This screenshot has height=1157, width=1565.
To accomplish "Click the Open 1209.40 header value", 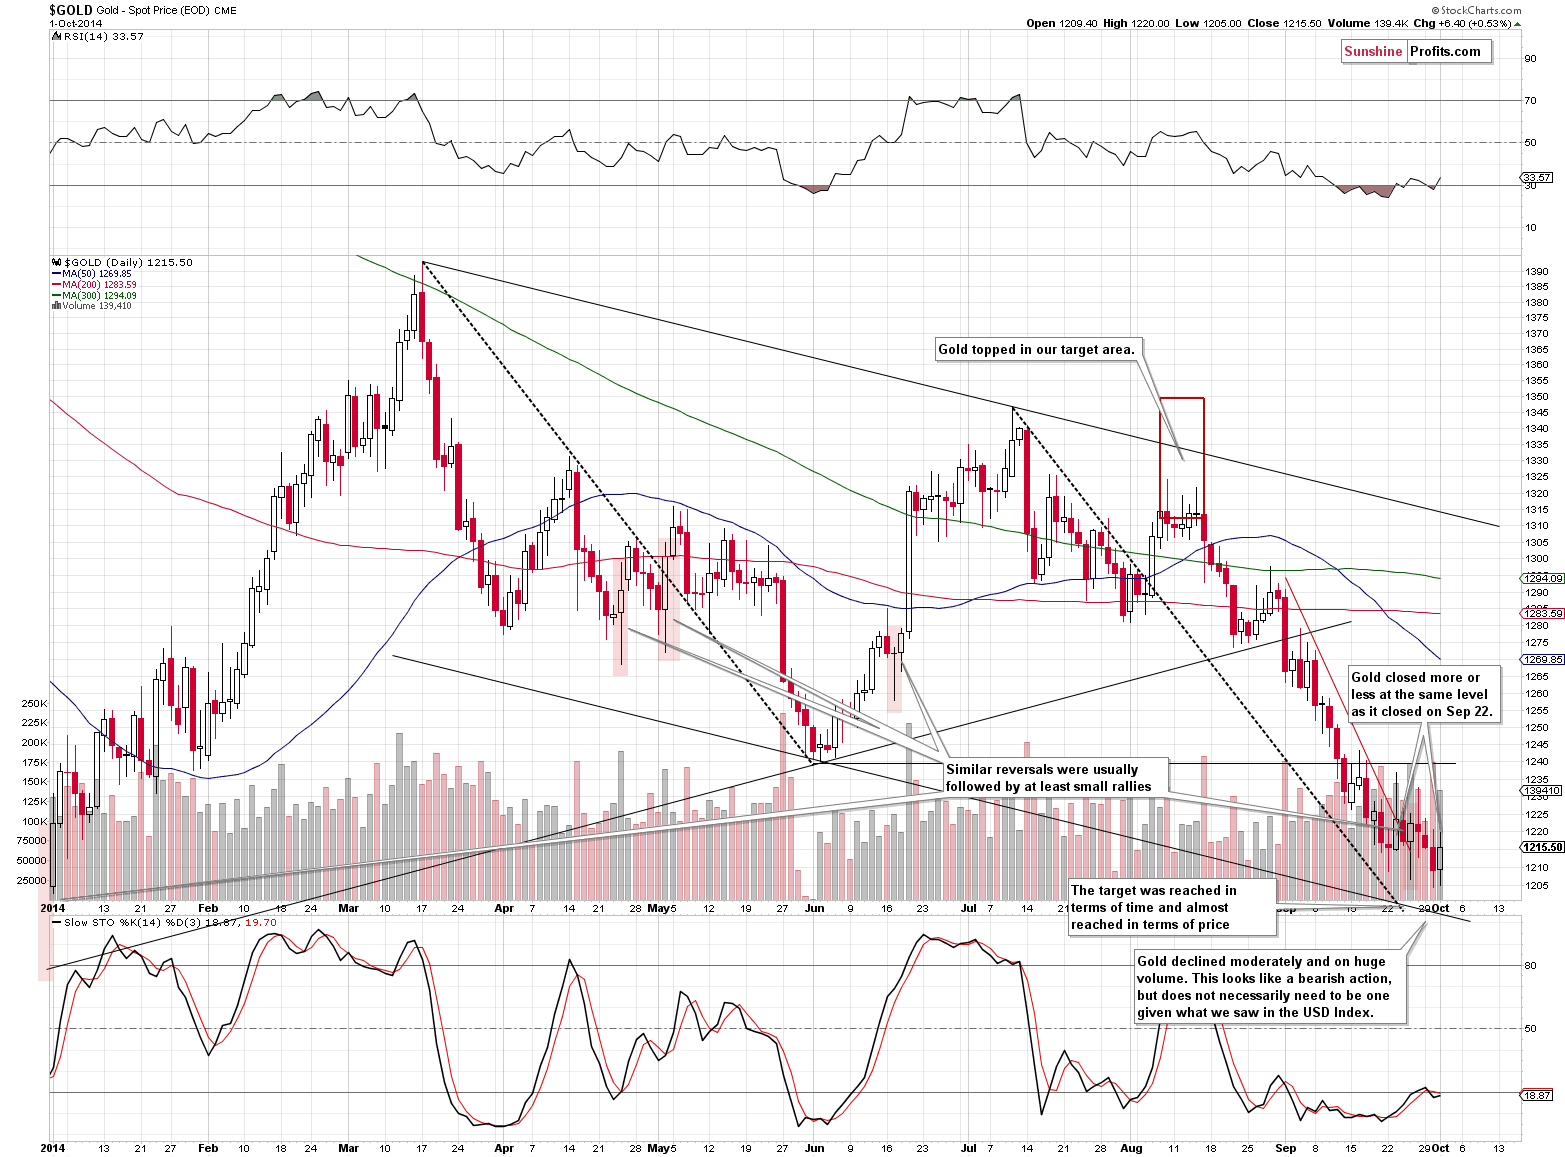I will point(1061,23).
